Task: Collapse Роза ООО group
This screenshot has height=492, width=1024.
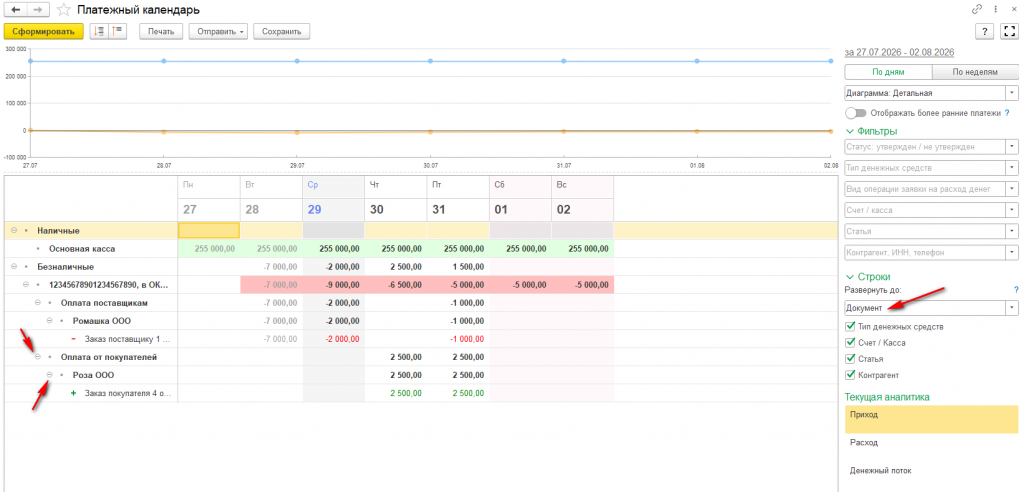Action: 50,375
